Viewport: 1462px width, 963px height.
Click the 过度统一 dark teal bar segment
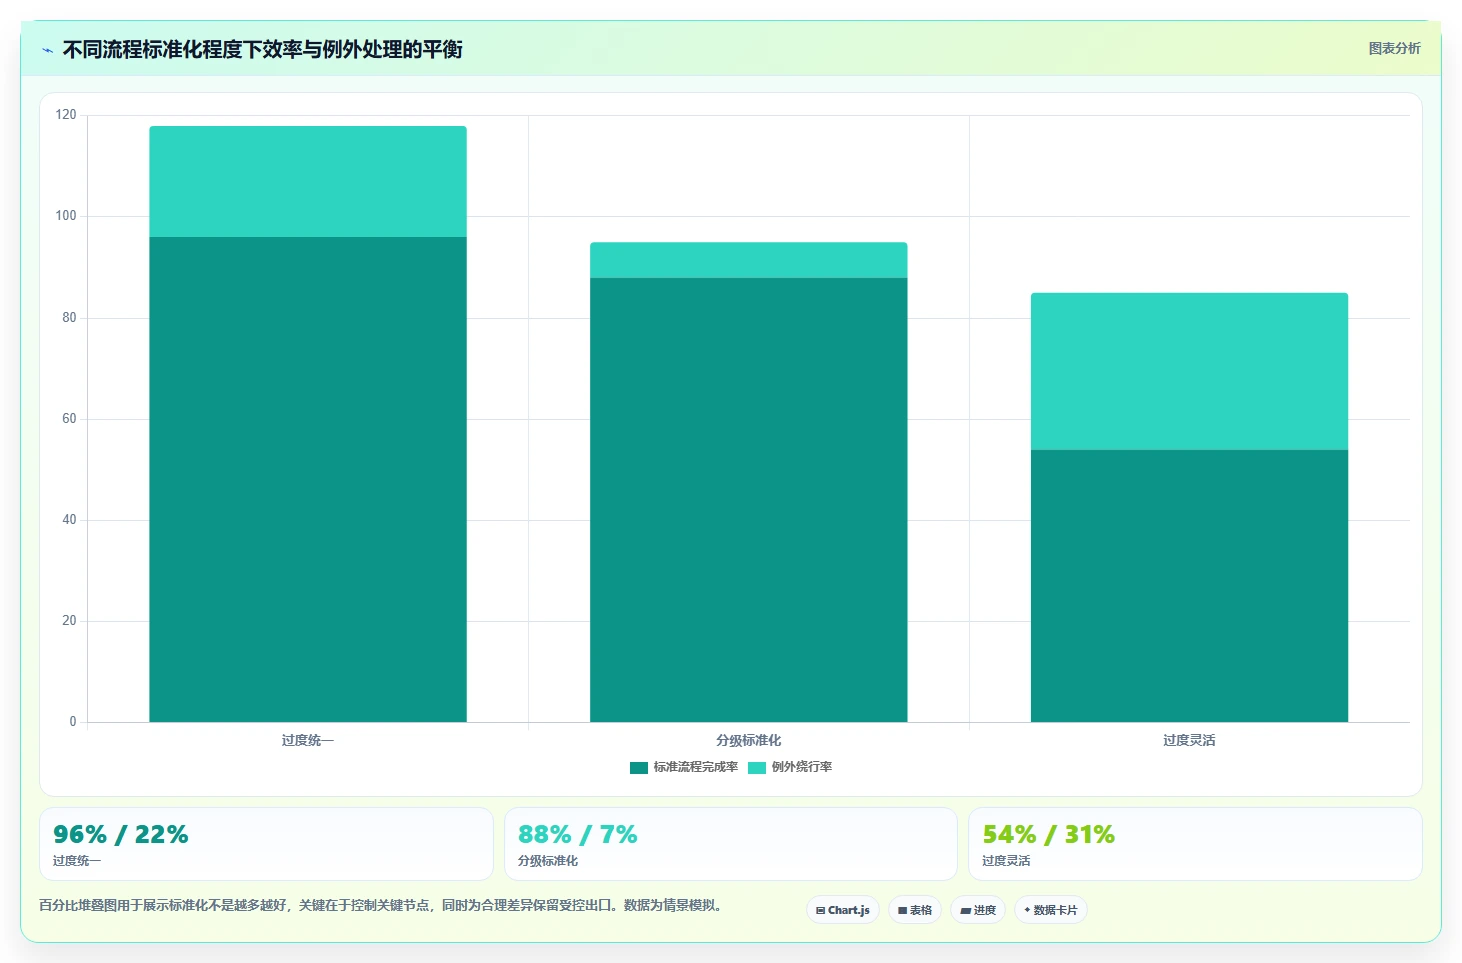[308, 479]
